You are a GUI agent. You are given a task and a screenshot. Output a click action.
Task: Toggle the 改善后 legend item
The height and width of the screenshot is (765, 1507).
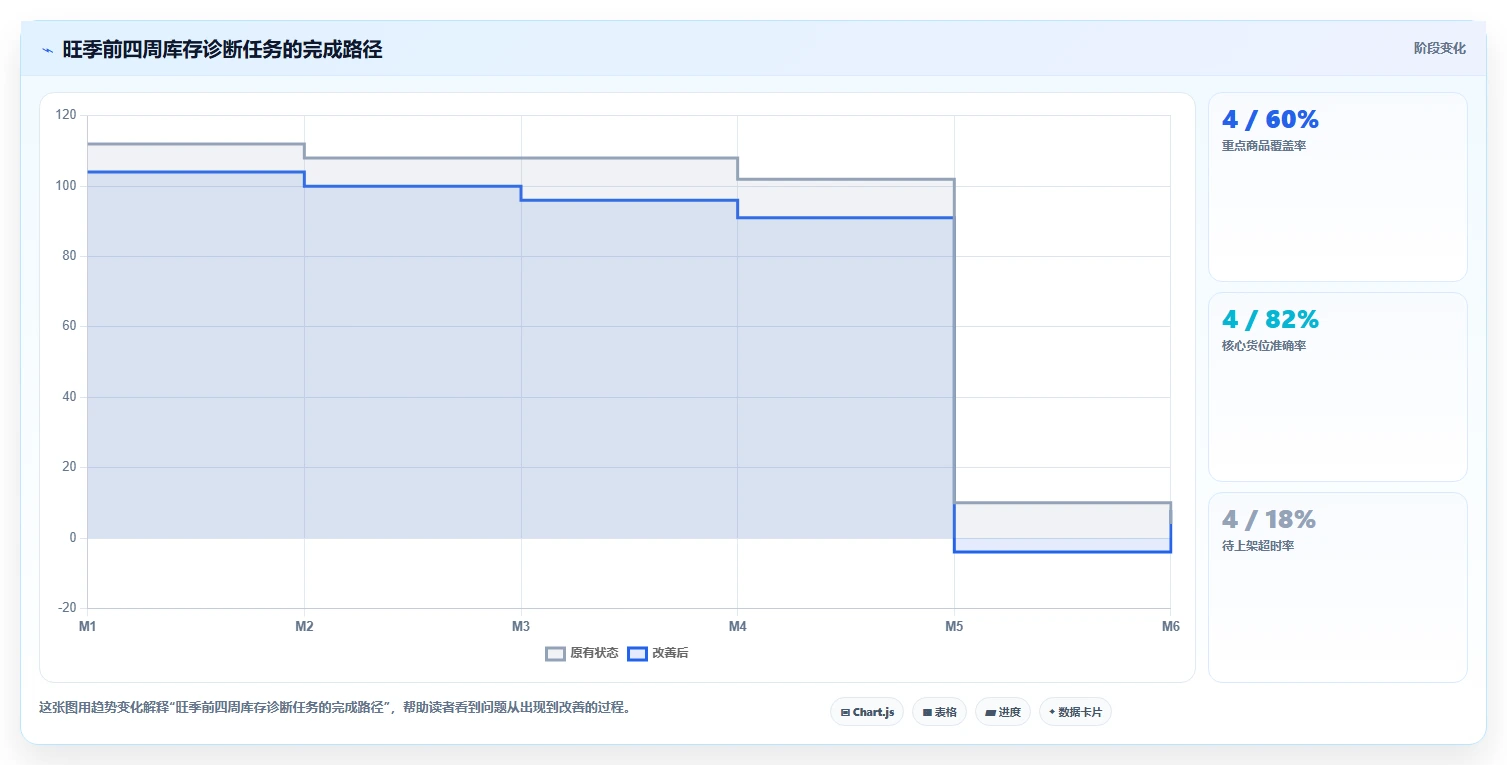(x=658, y=653)
